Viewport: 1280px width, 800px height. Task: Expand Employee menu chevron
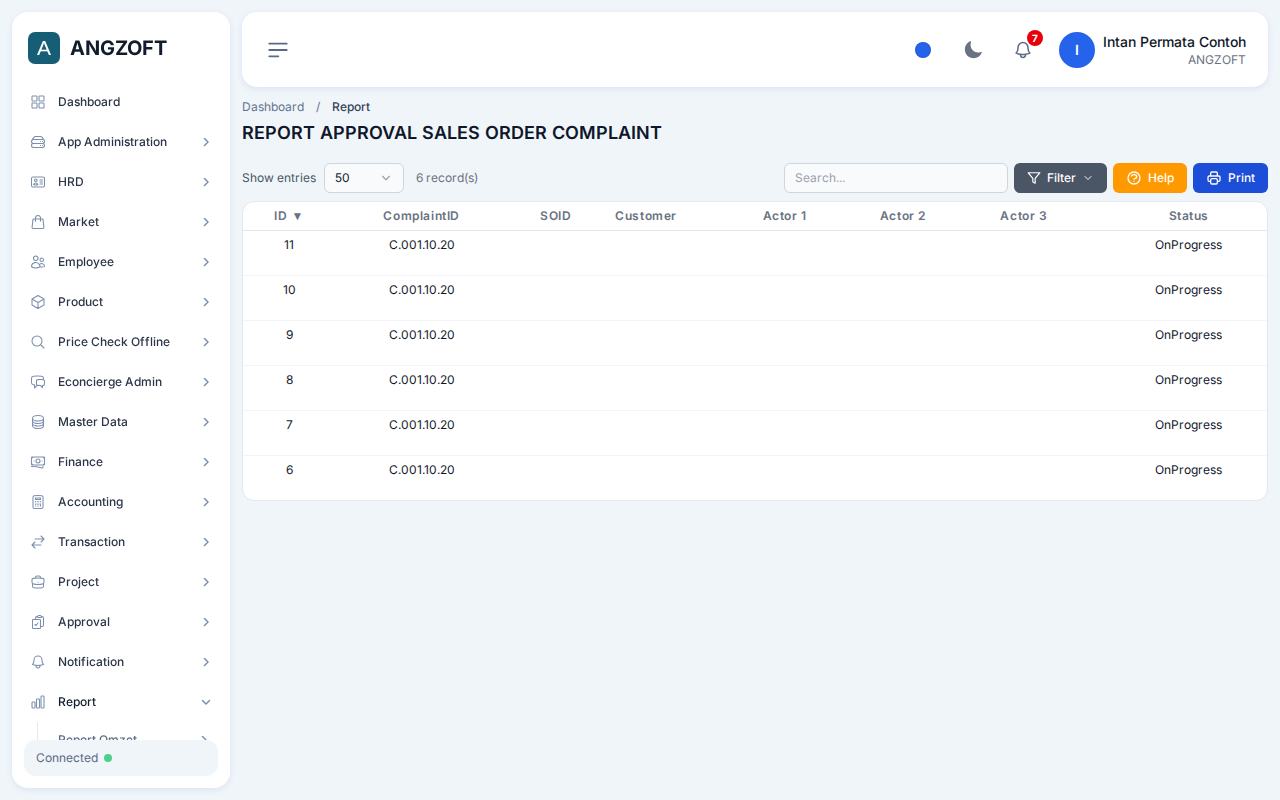click(x=206, y=262)
